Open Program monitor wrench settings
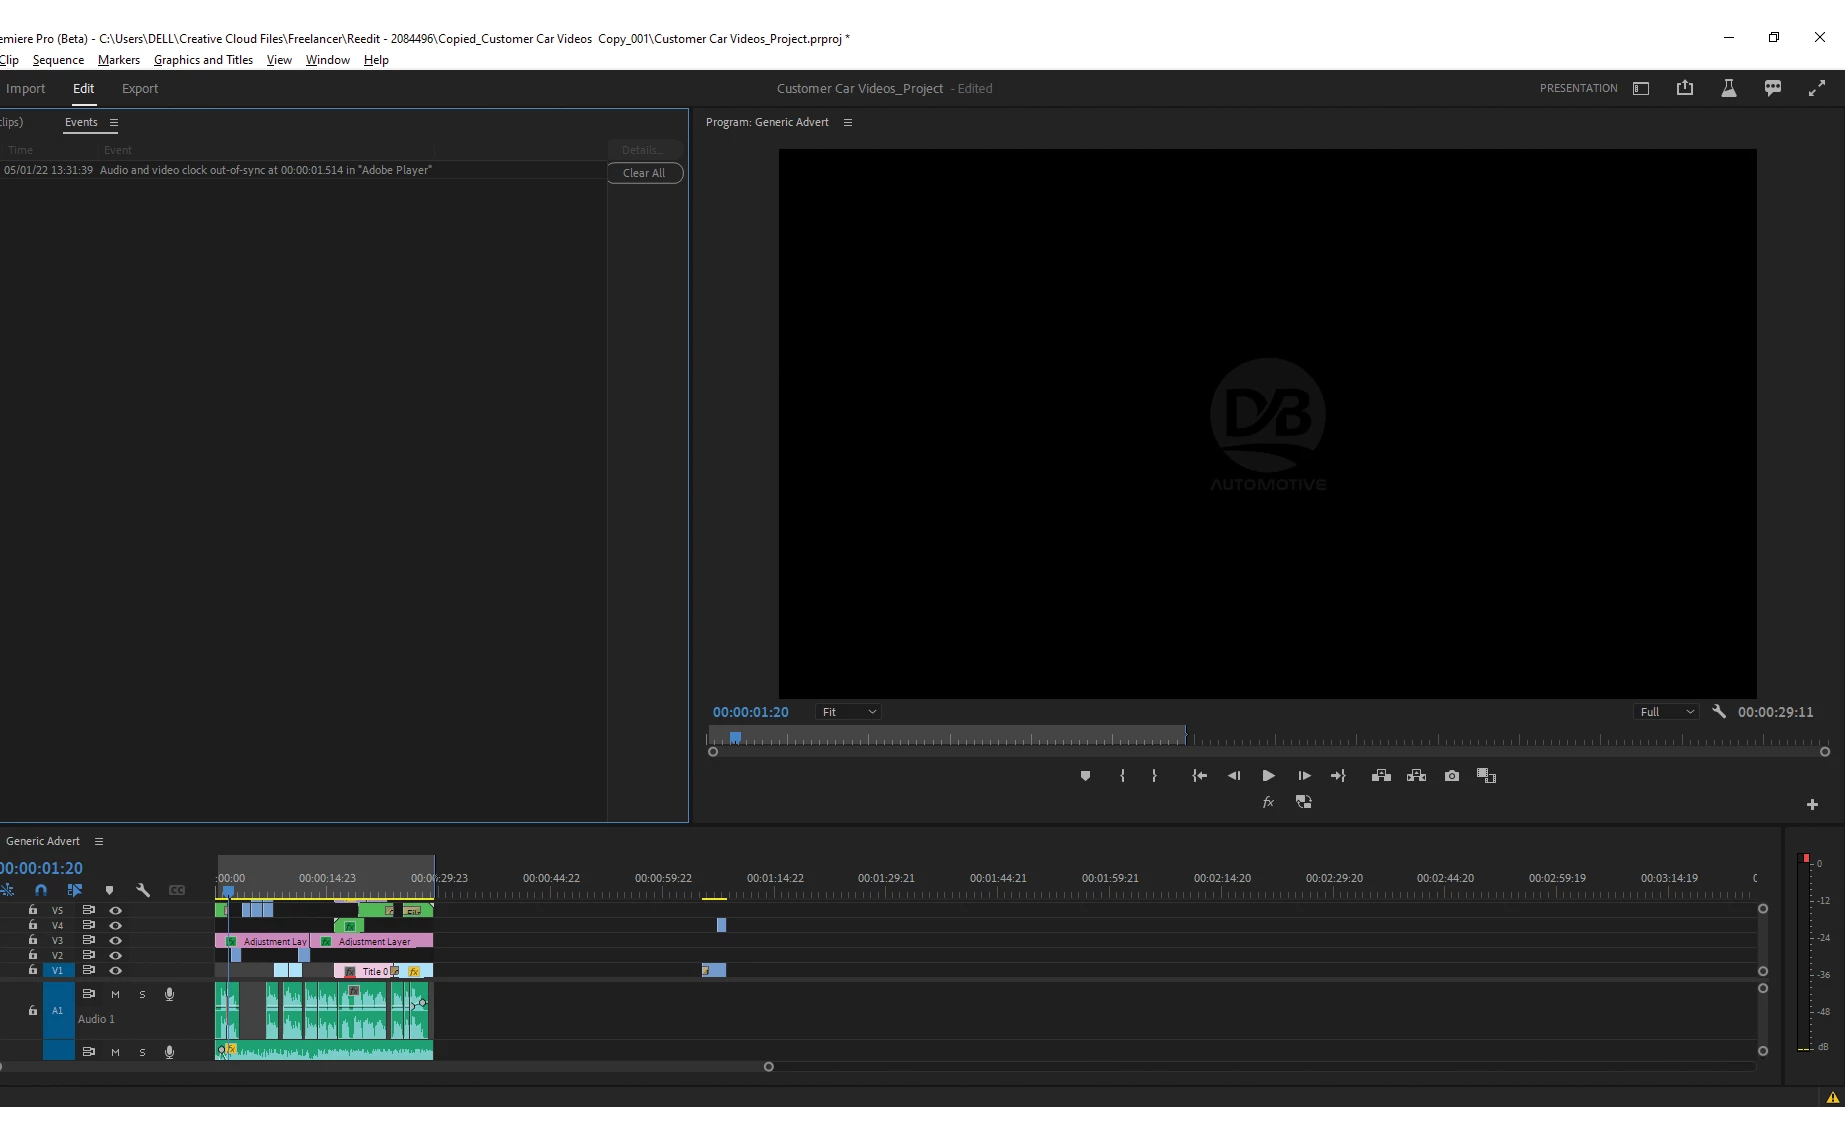Screen dimensions: 1845x1134 click(x=1719, y=712)
